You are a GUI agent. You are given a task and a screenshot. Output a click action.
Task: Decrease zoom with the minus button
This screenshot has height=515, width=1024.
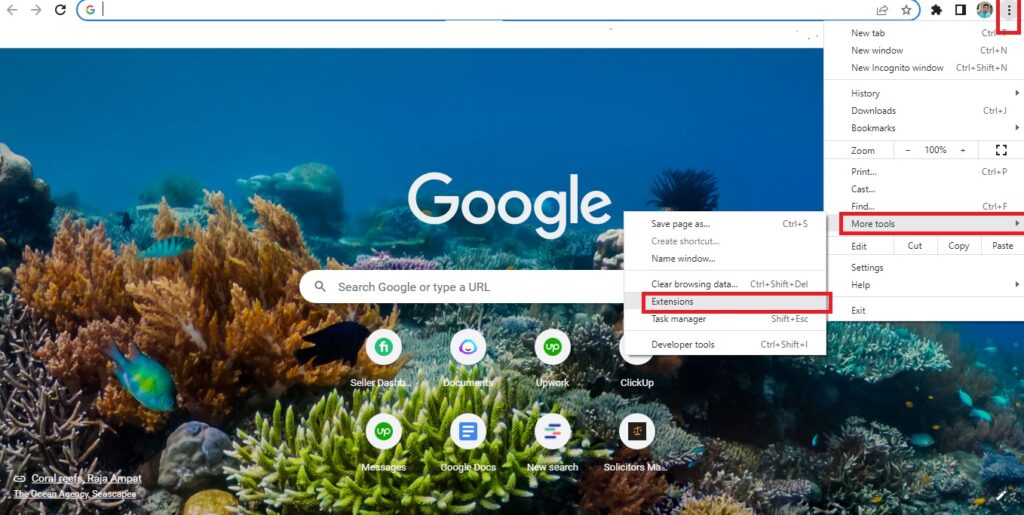point(908,150)
